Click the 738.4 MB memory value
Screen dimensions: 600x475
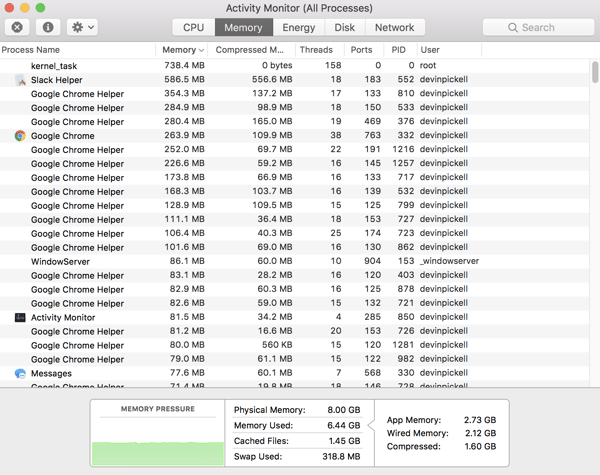click(x=184, y=65)
